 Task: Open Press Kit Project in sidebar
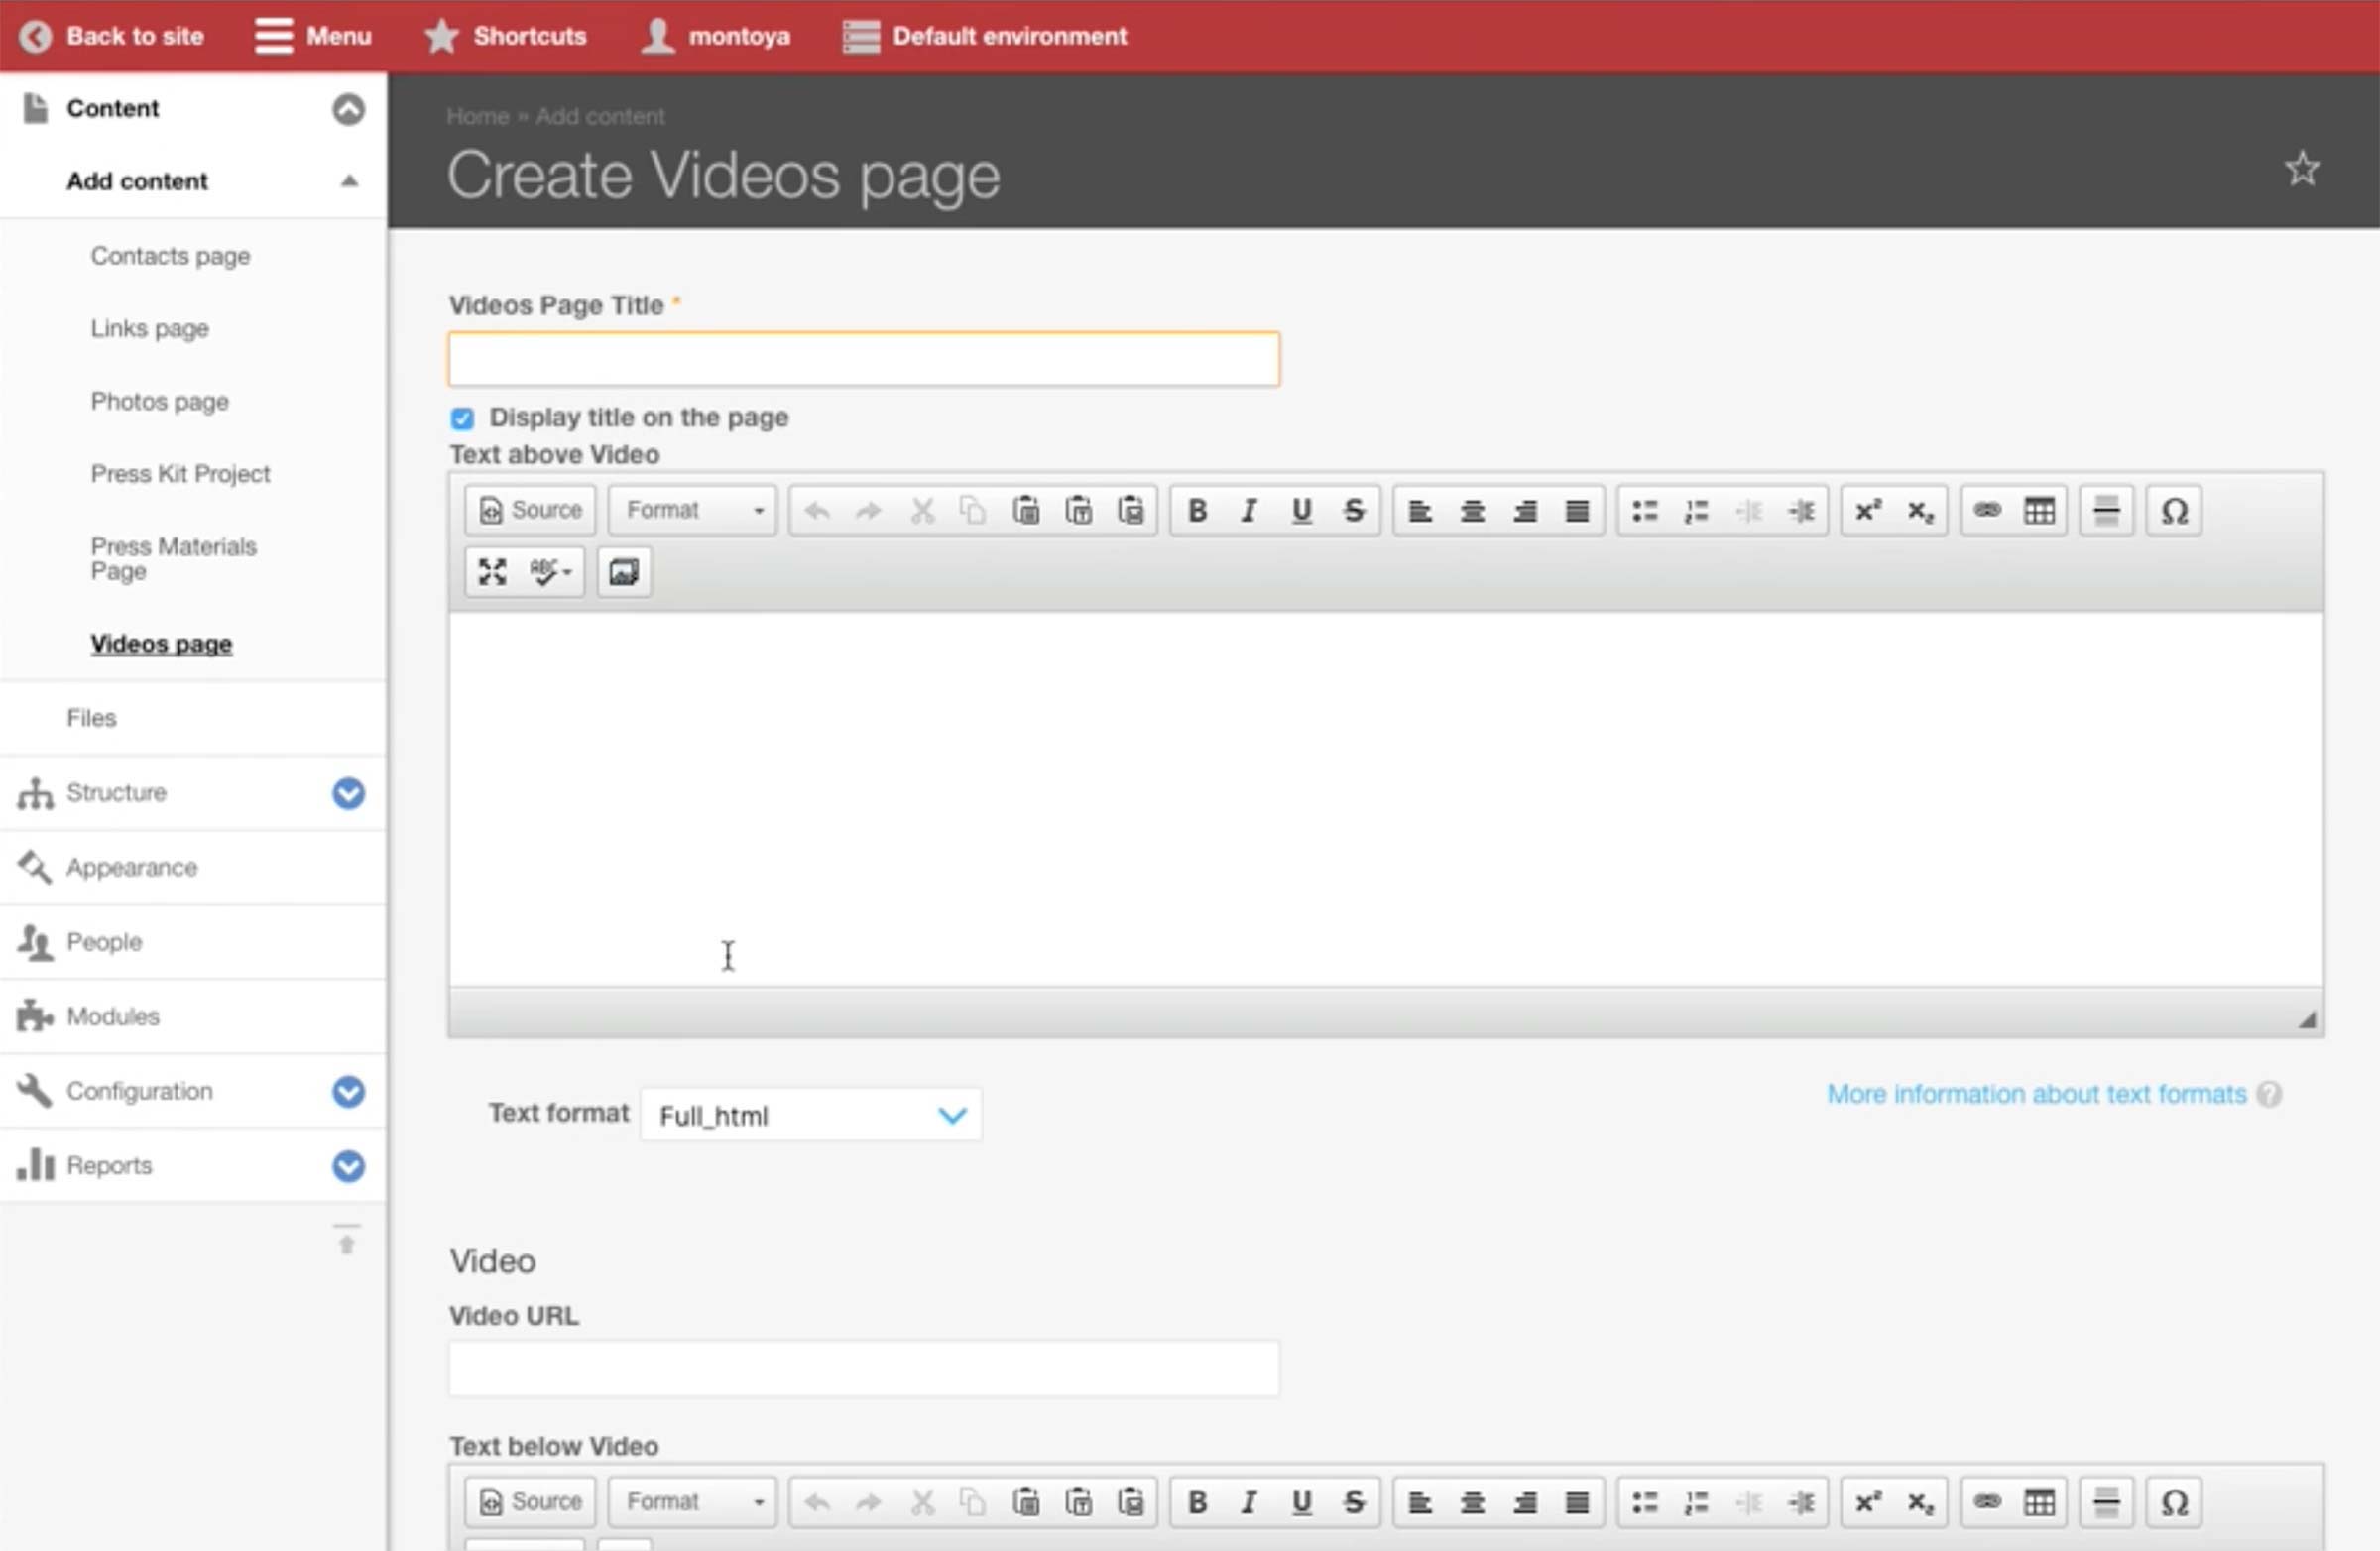tap(180, 474)
